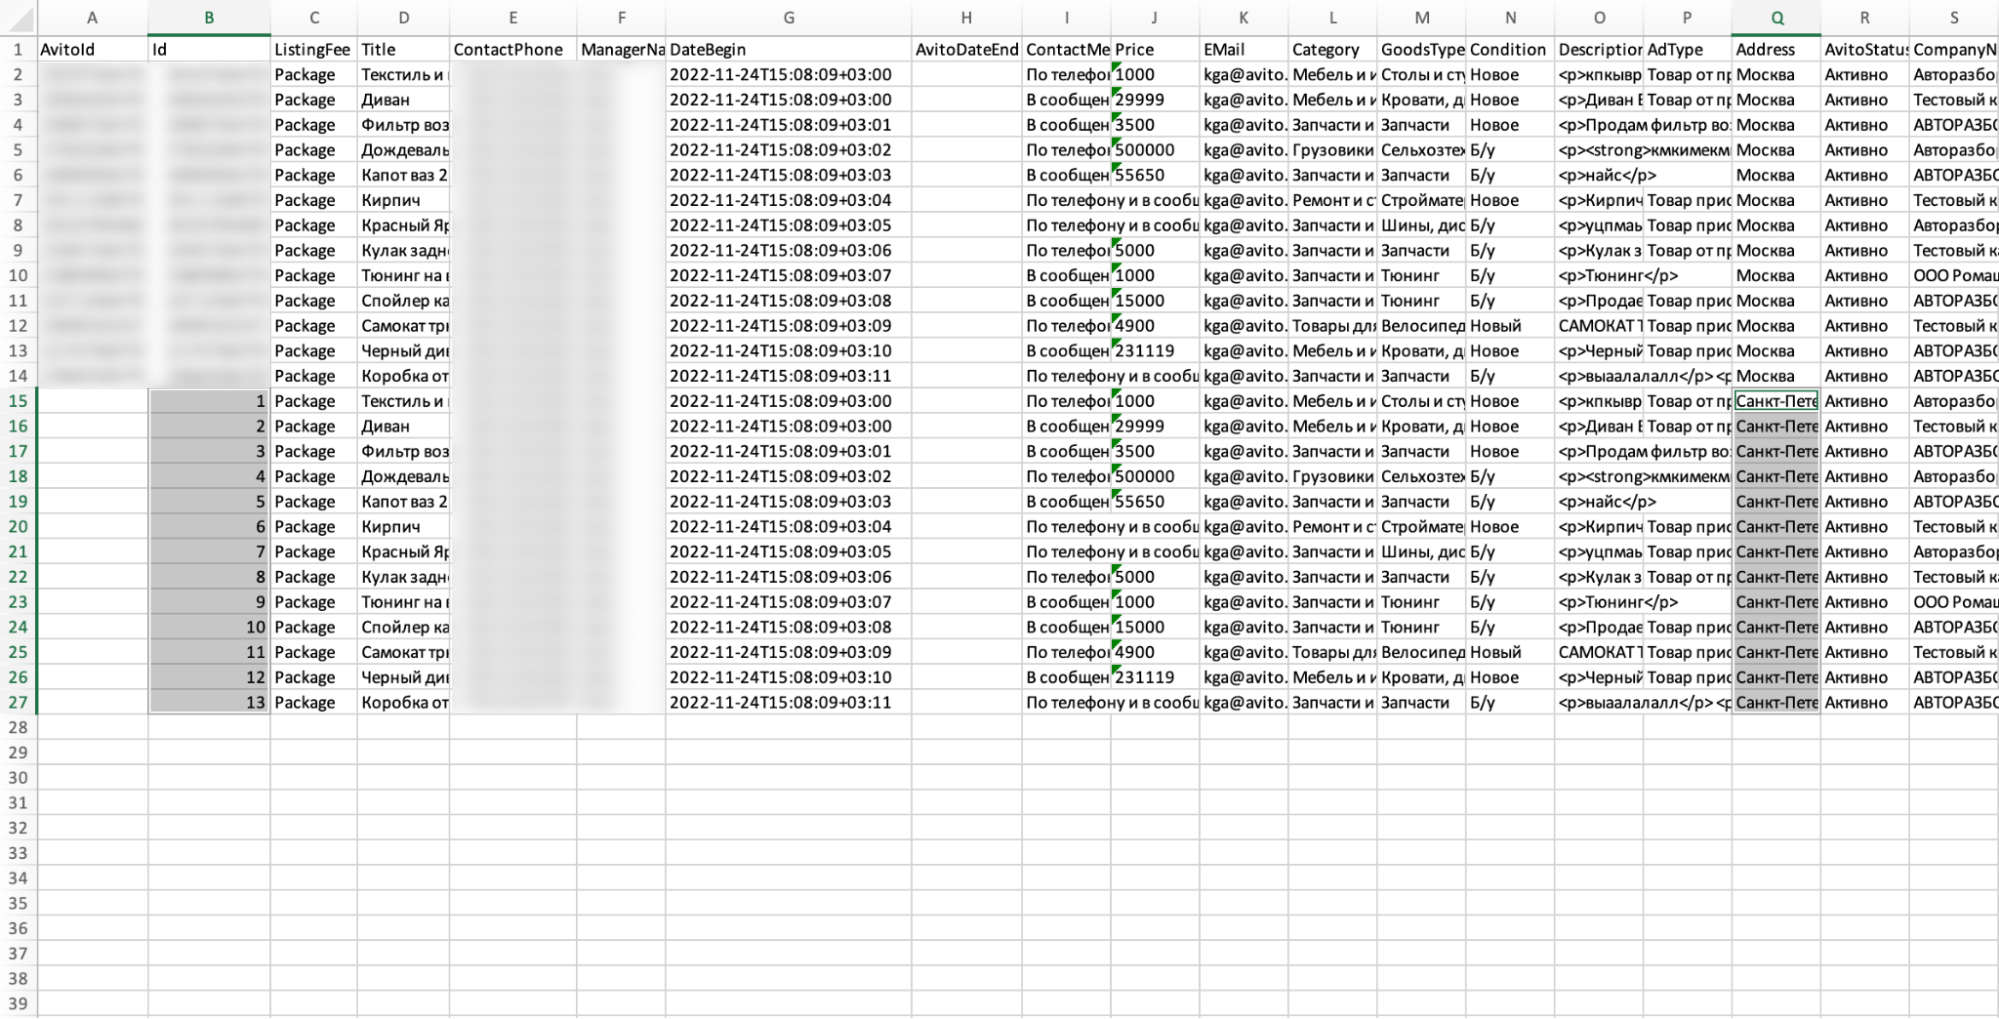Click the Title header cell

(403, 49)
